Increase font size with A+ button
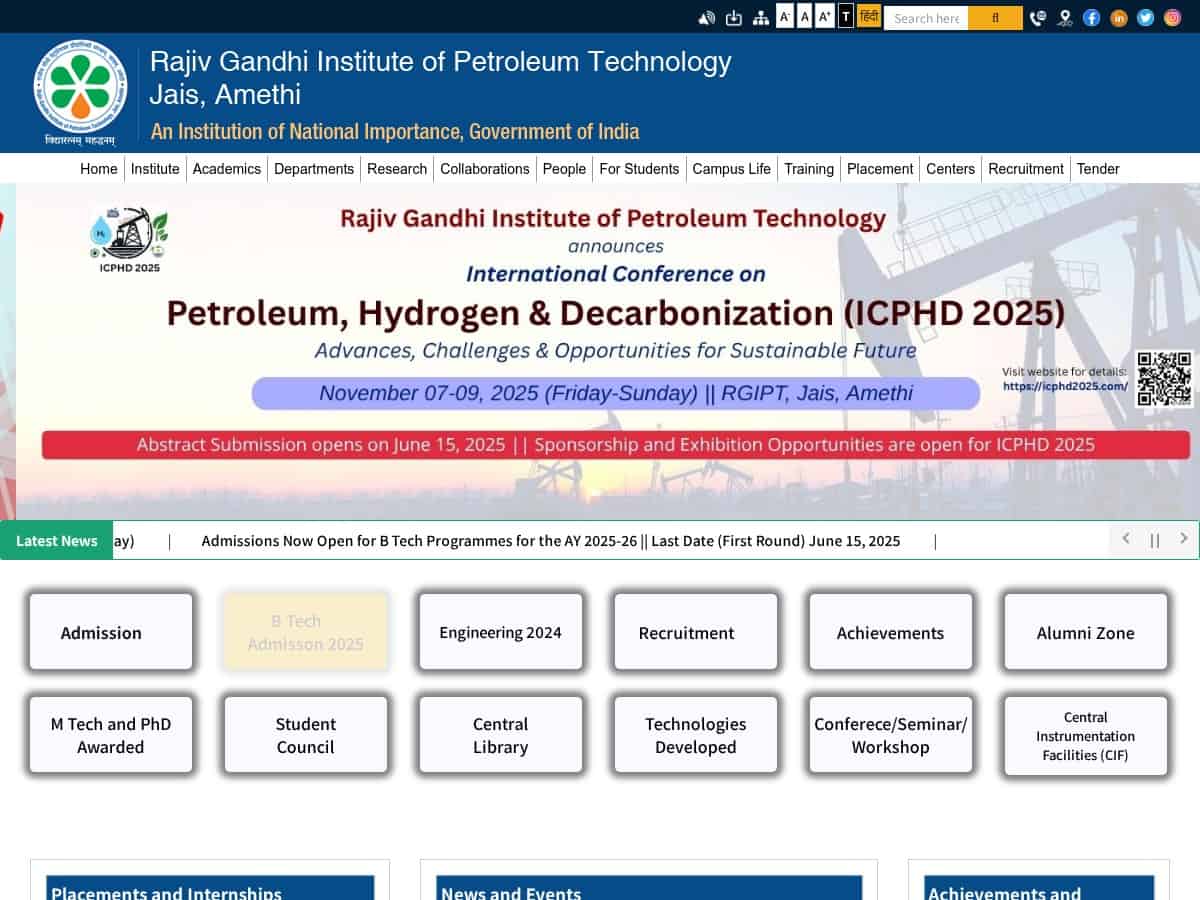The height and width of the screenshot is (900, 1200). pyautogui.click(x=825, y=16)
